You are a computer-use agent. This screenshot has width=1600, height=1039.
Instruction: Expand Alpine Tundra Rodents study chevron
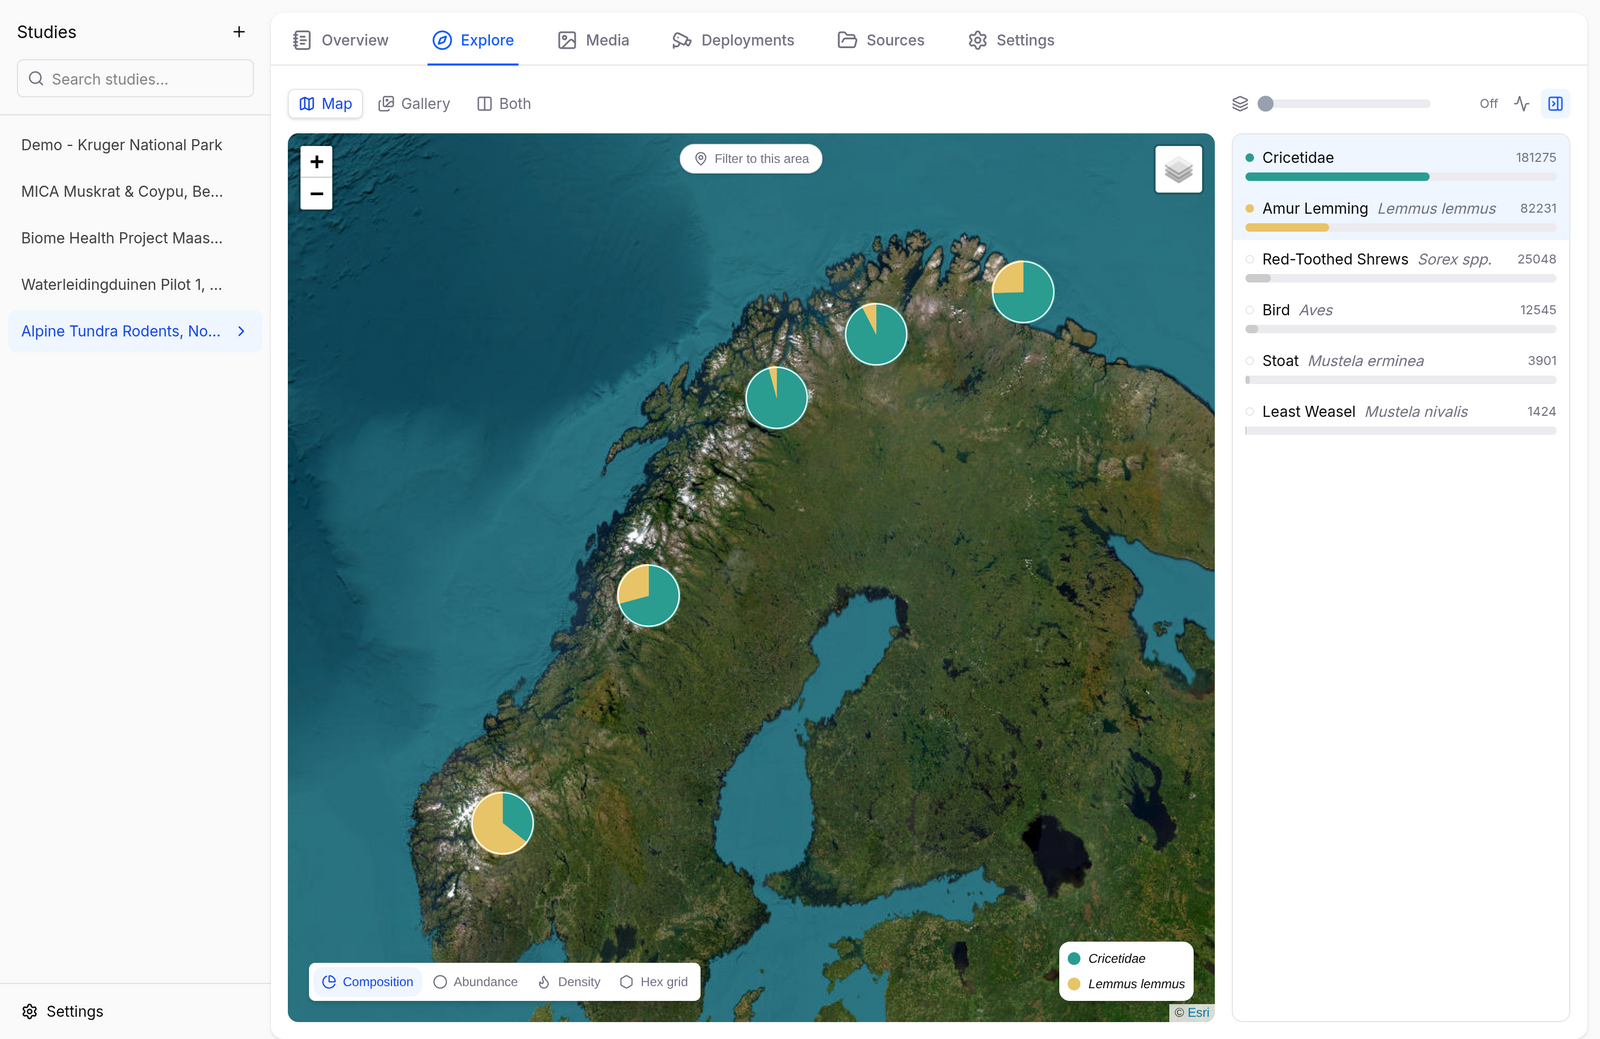tap(241, 331)
